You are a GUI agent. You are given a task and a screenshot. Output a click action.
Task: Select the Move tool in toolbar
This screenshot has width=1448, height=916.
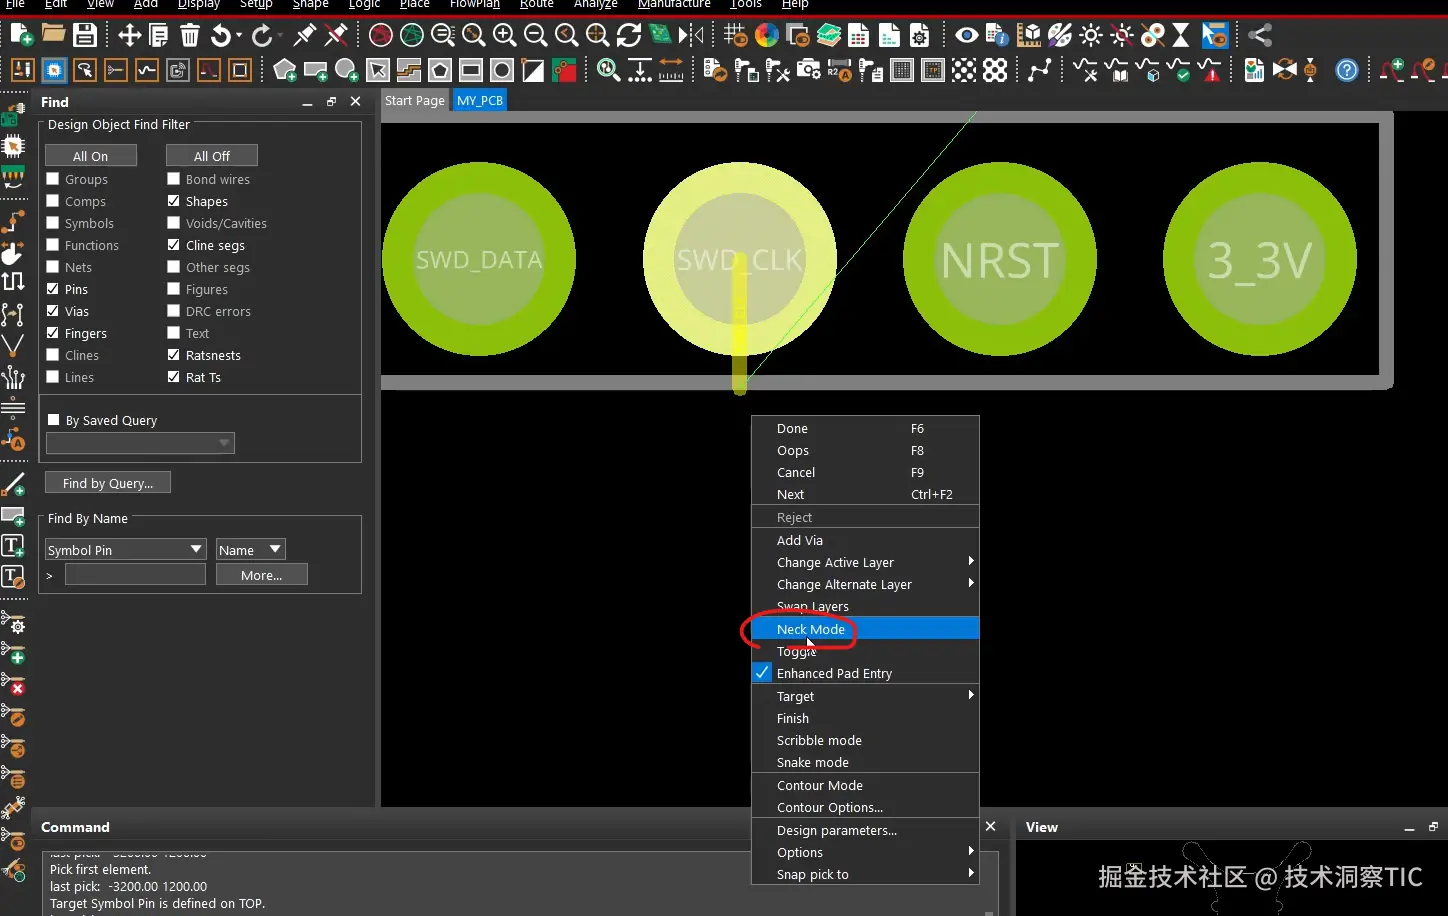129,36
